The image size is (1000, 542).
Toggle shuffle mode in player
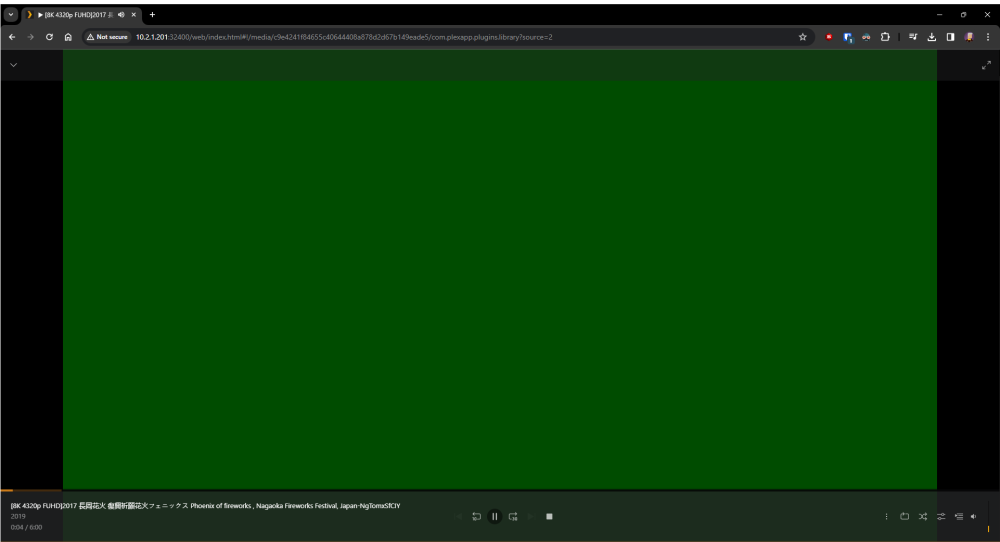923,516
